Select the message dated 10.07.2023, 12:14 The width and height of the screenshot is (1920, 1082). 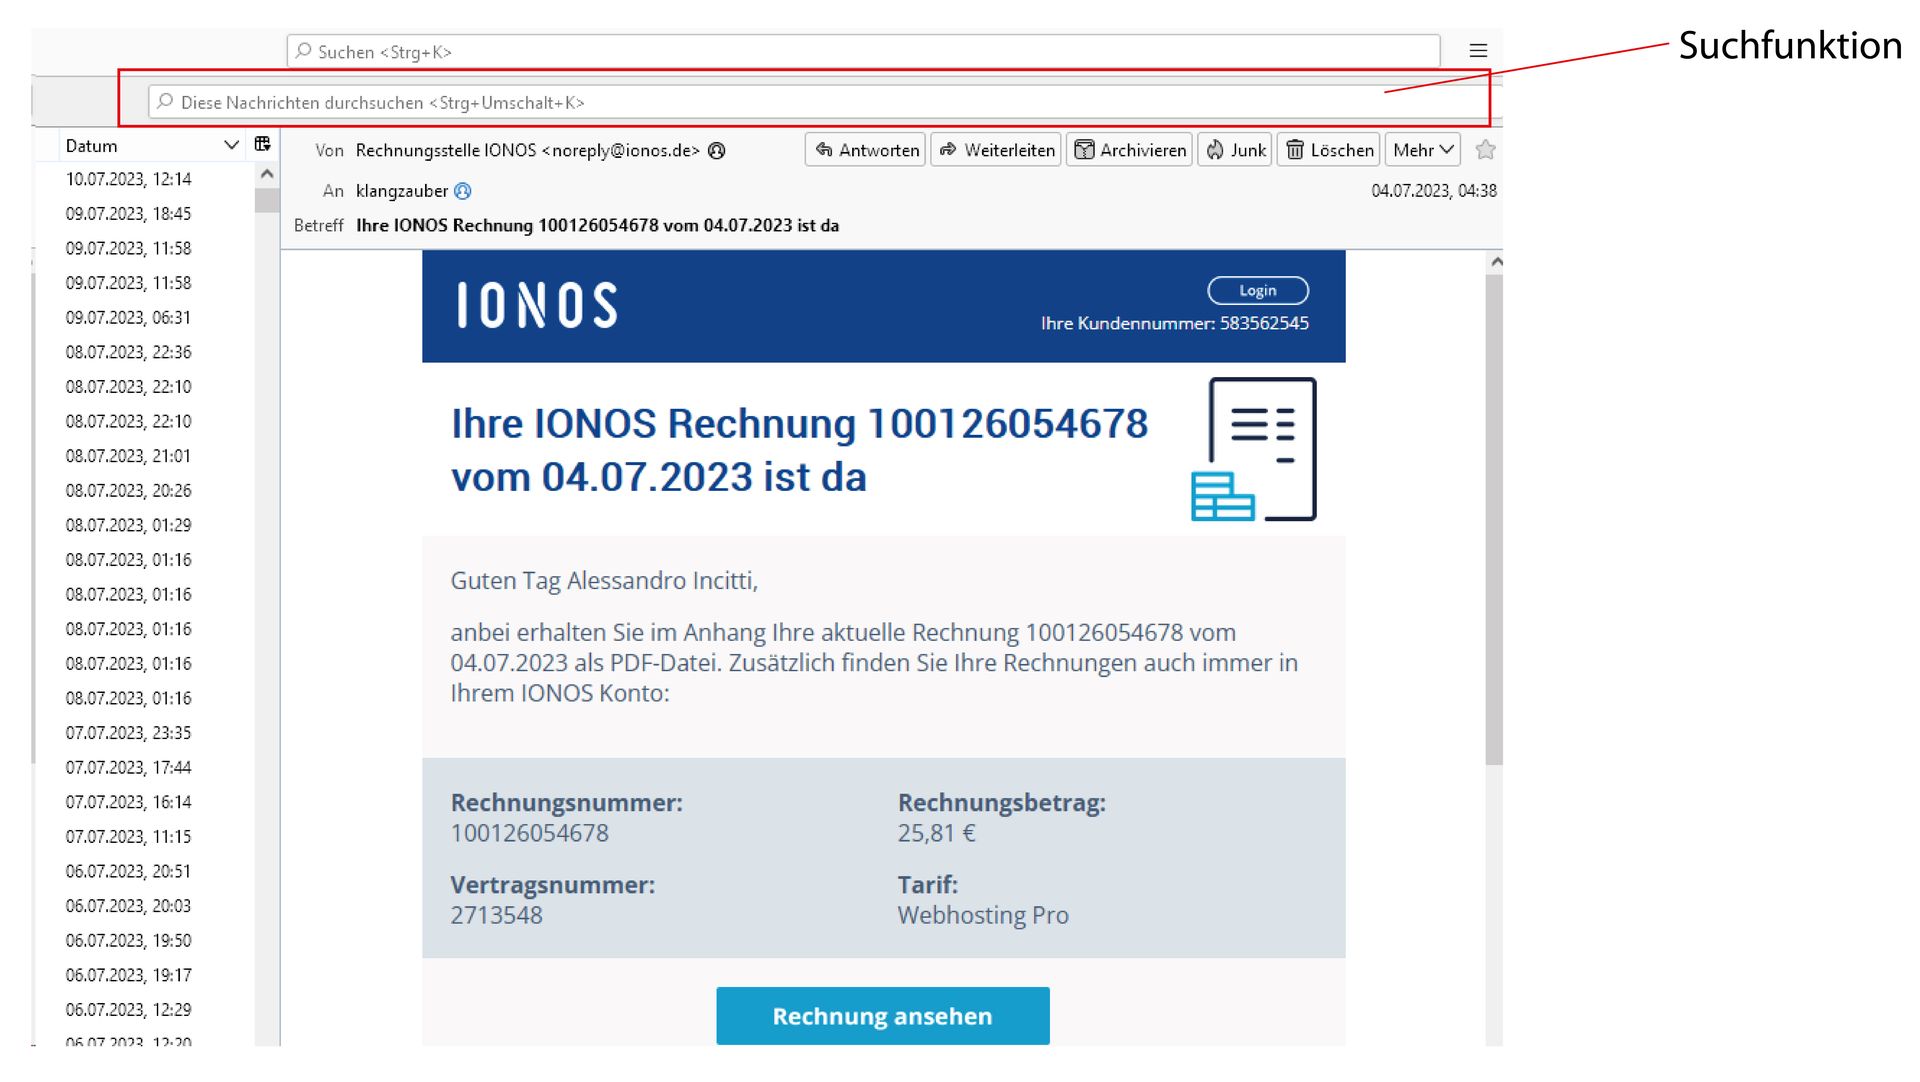pyautogui.click(x=129, y=179)
